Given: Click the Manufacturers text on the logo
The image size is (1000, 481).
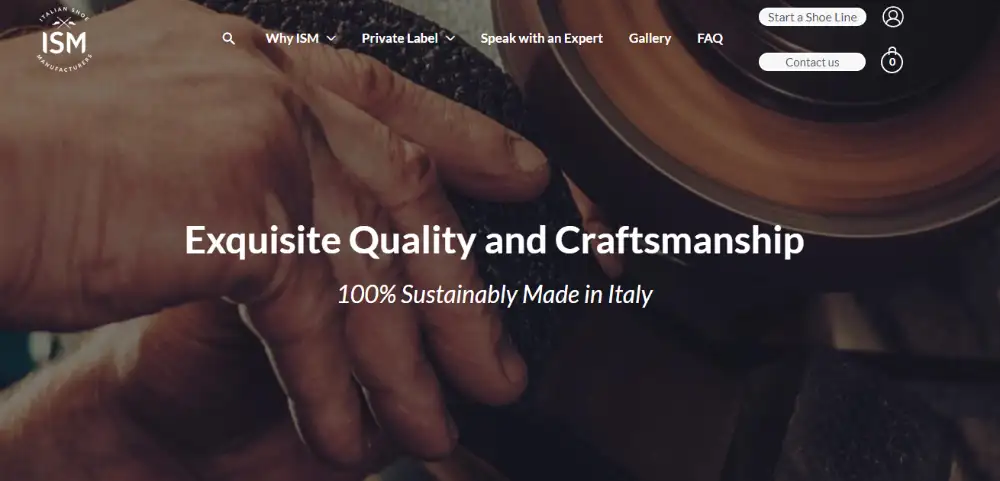Looking at the screenshot, I should tap(64, 64).
